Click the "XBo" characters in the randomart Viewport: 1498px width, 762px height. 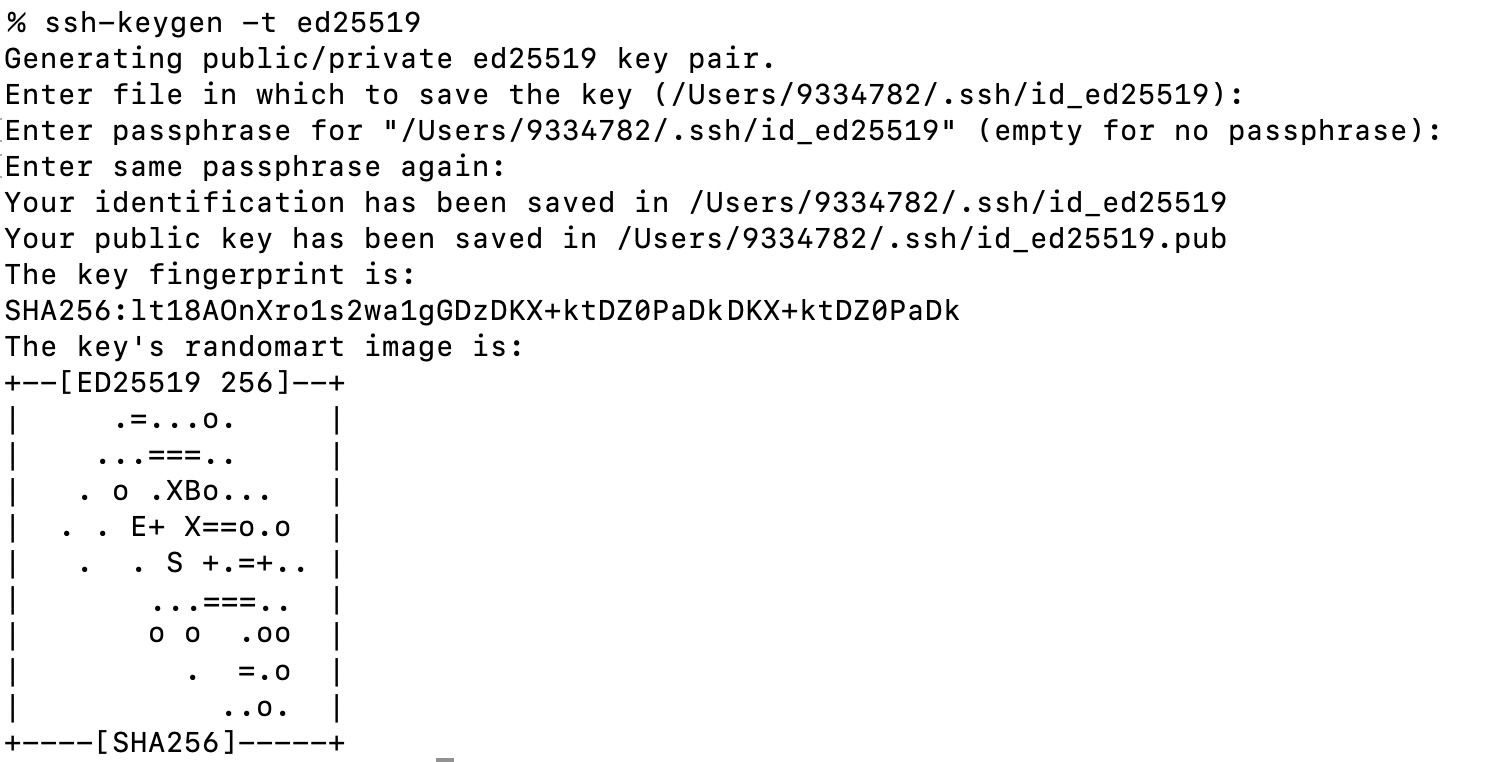[210, 491]
